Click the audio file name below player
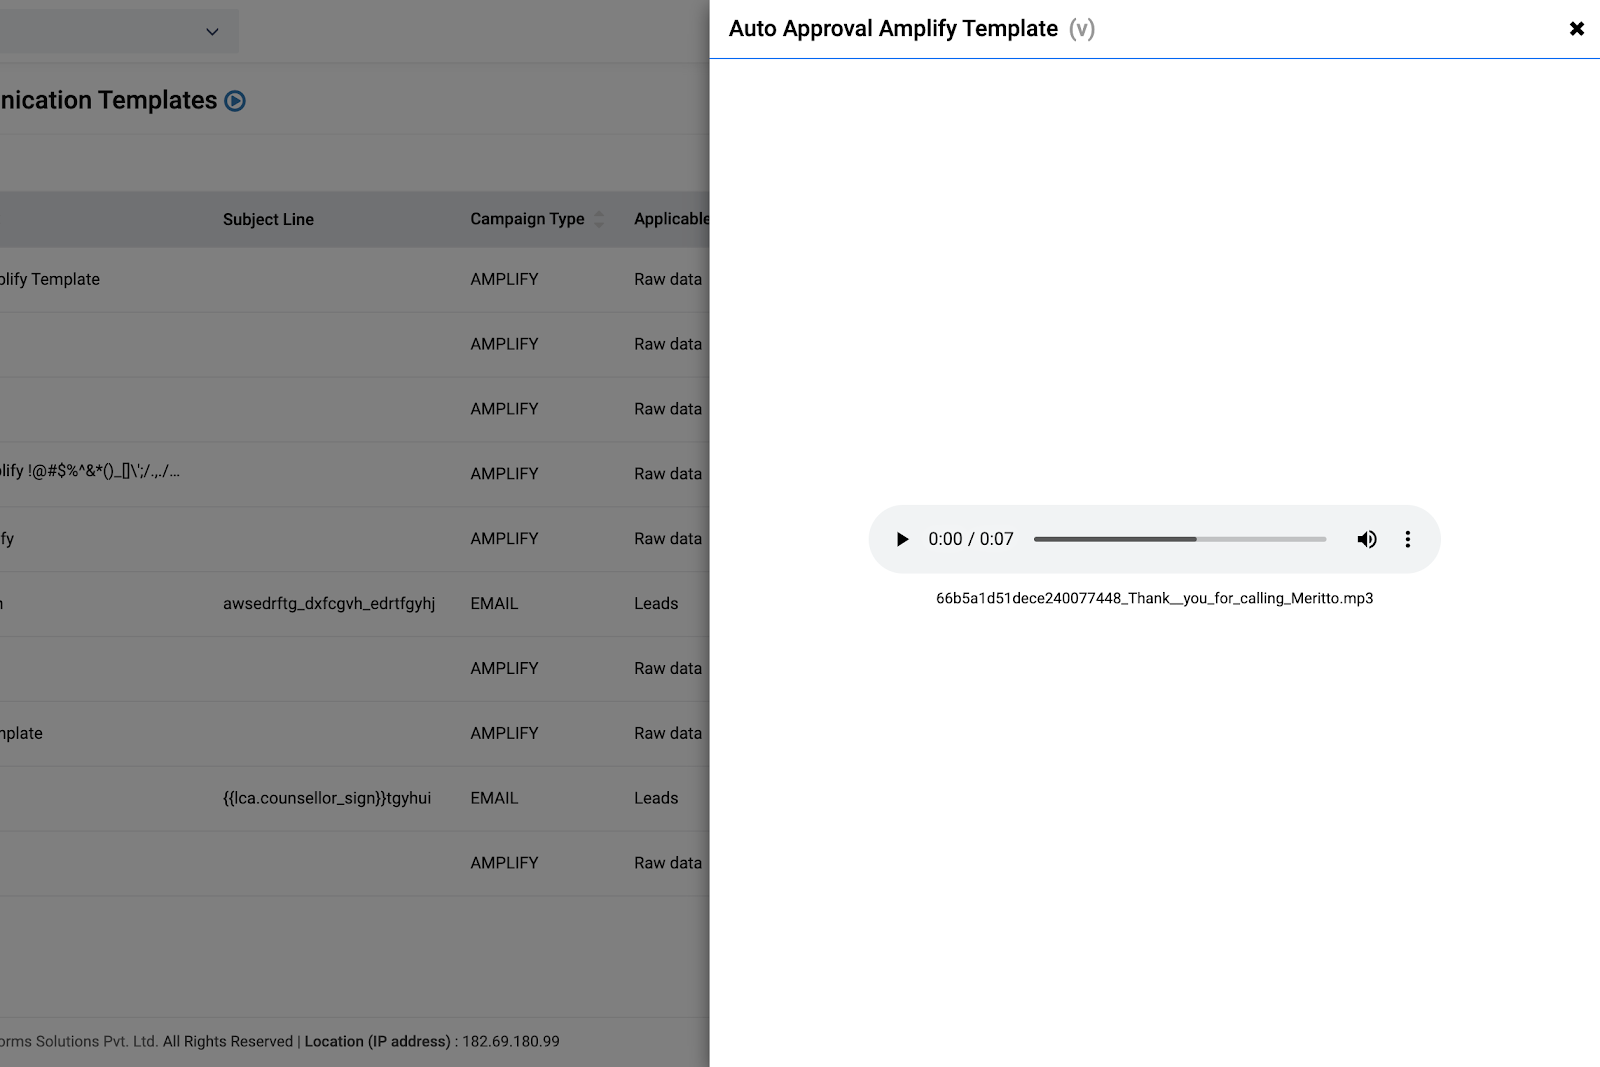The width and height of the screenshot is (1600, 1067). coord(1154,598)
